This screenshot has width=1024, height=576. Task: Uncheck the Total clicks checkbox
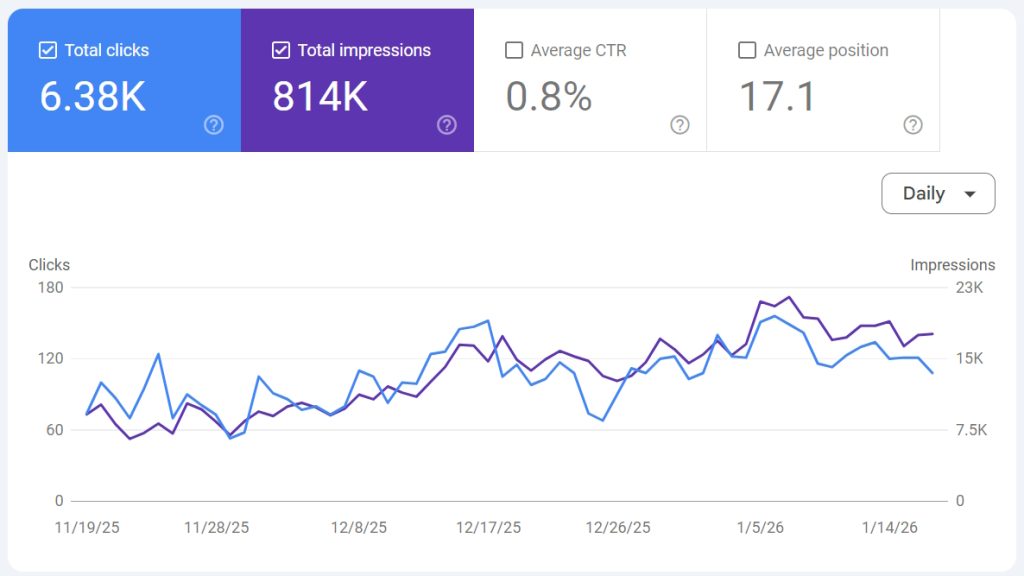[47, 50]
